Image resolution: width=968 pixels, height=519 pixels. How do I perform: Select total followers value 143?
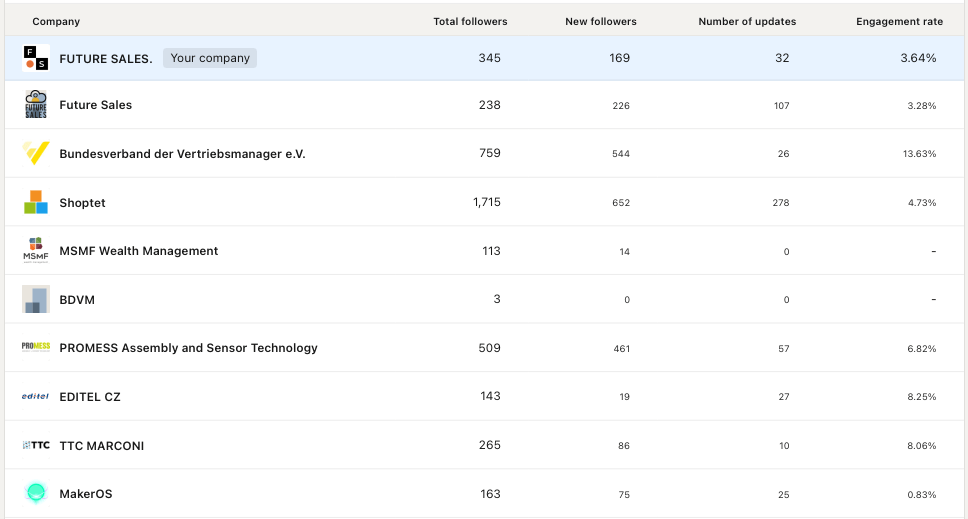(490, 396)
